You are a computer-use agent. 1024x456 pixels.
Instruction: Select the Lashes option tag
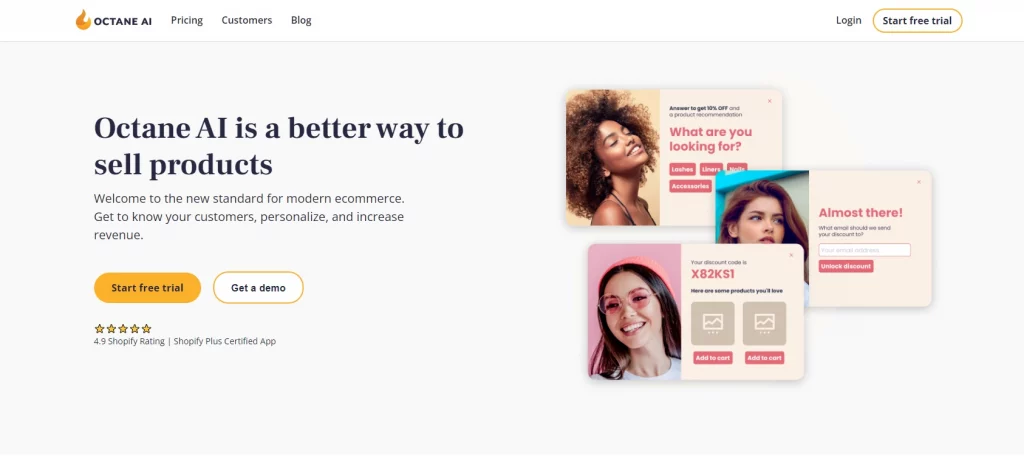(682, 169)
